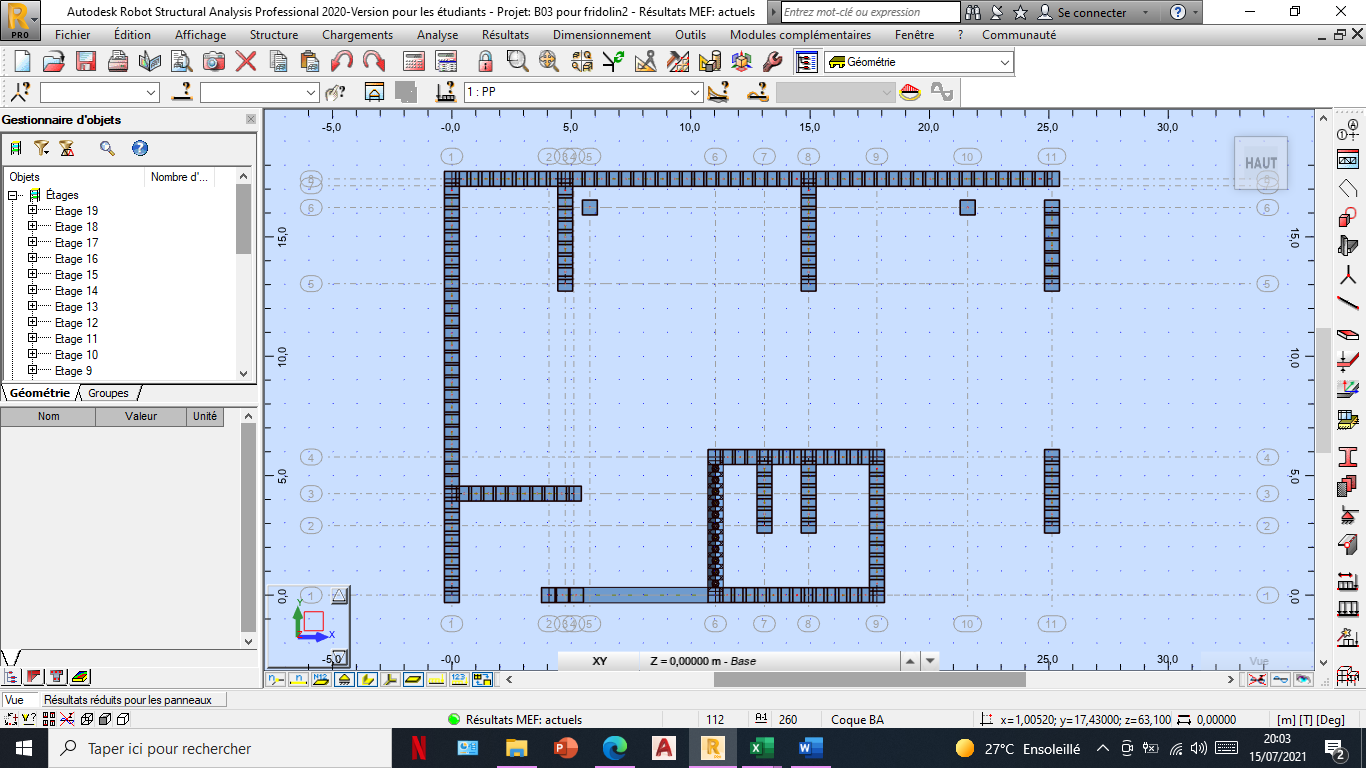The image size is (1366, 768).
Task: Click the object inspector tree vertical scrollbar
Action: click(x=243, y=219)
